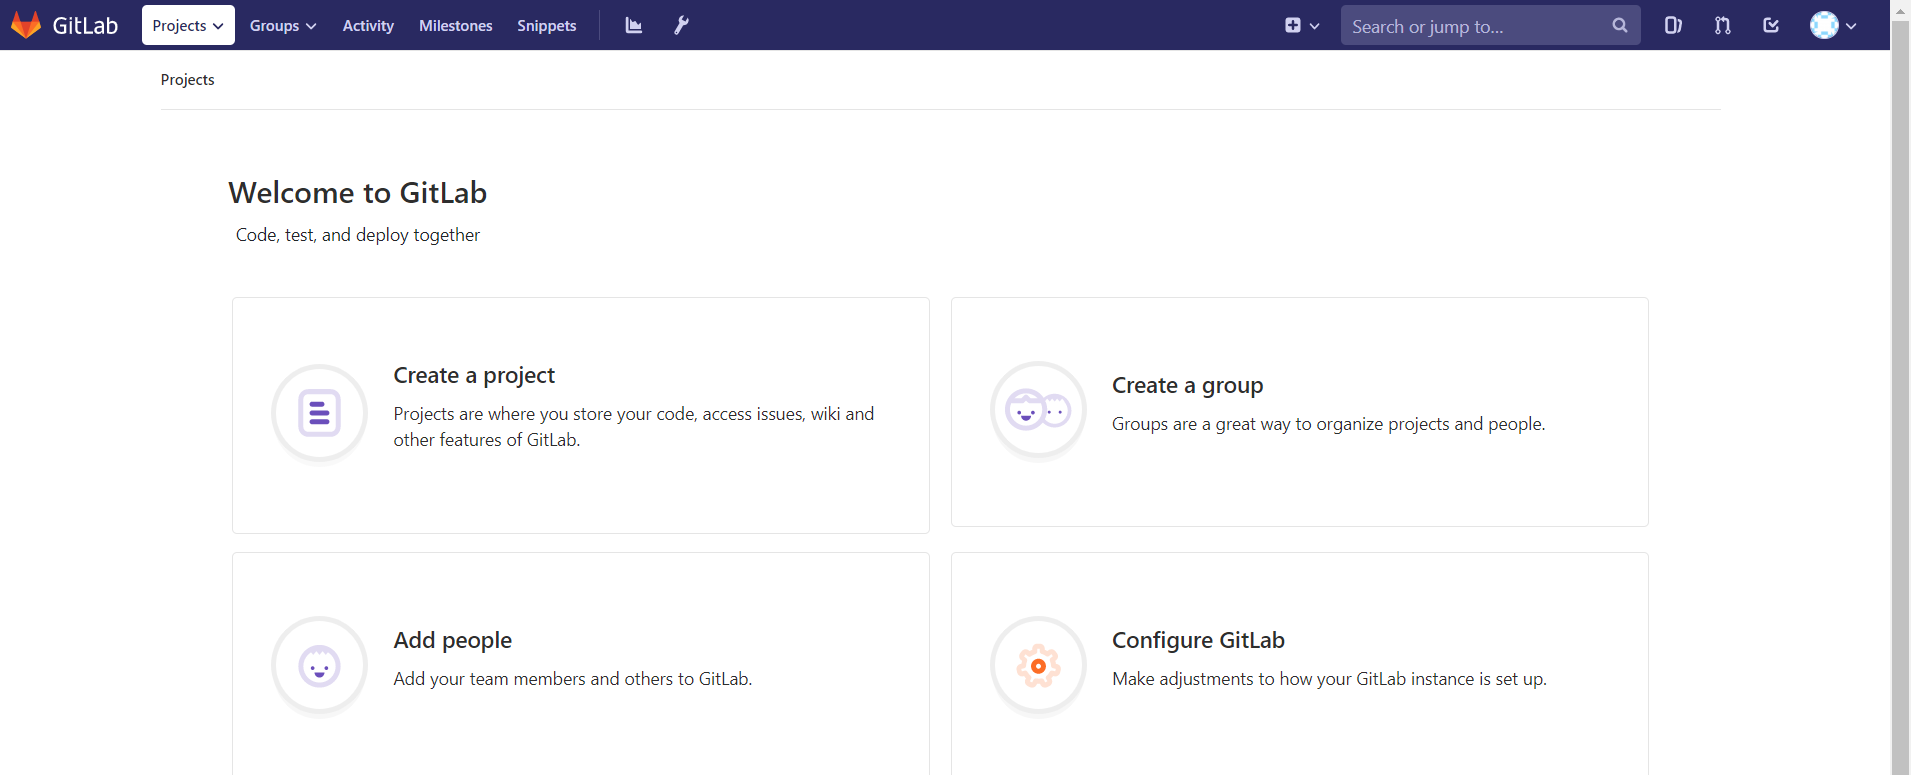Open the new item plus dropdown

click(1302, 25)
